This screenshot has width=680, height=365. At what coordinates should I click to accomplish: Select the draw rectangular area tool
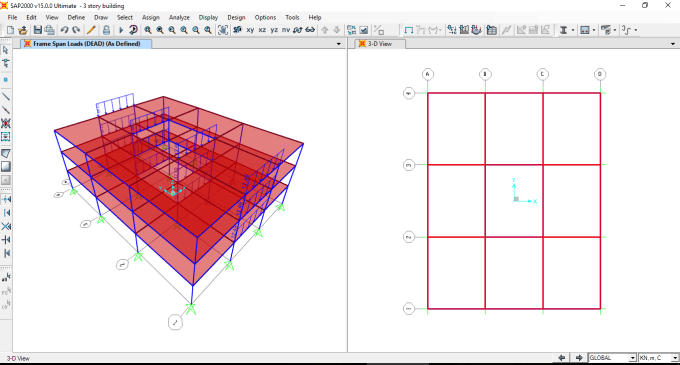[6, 166]
